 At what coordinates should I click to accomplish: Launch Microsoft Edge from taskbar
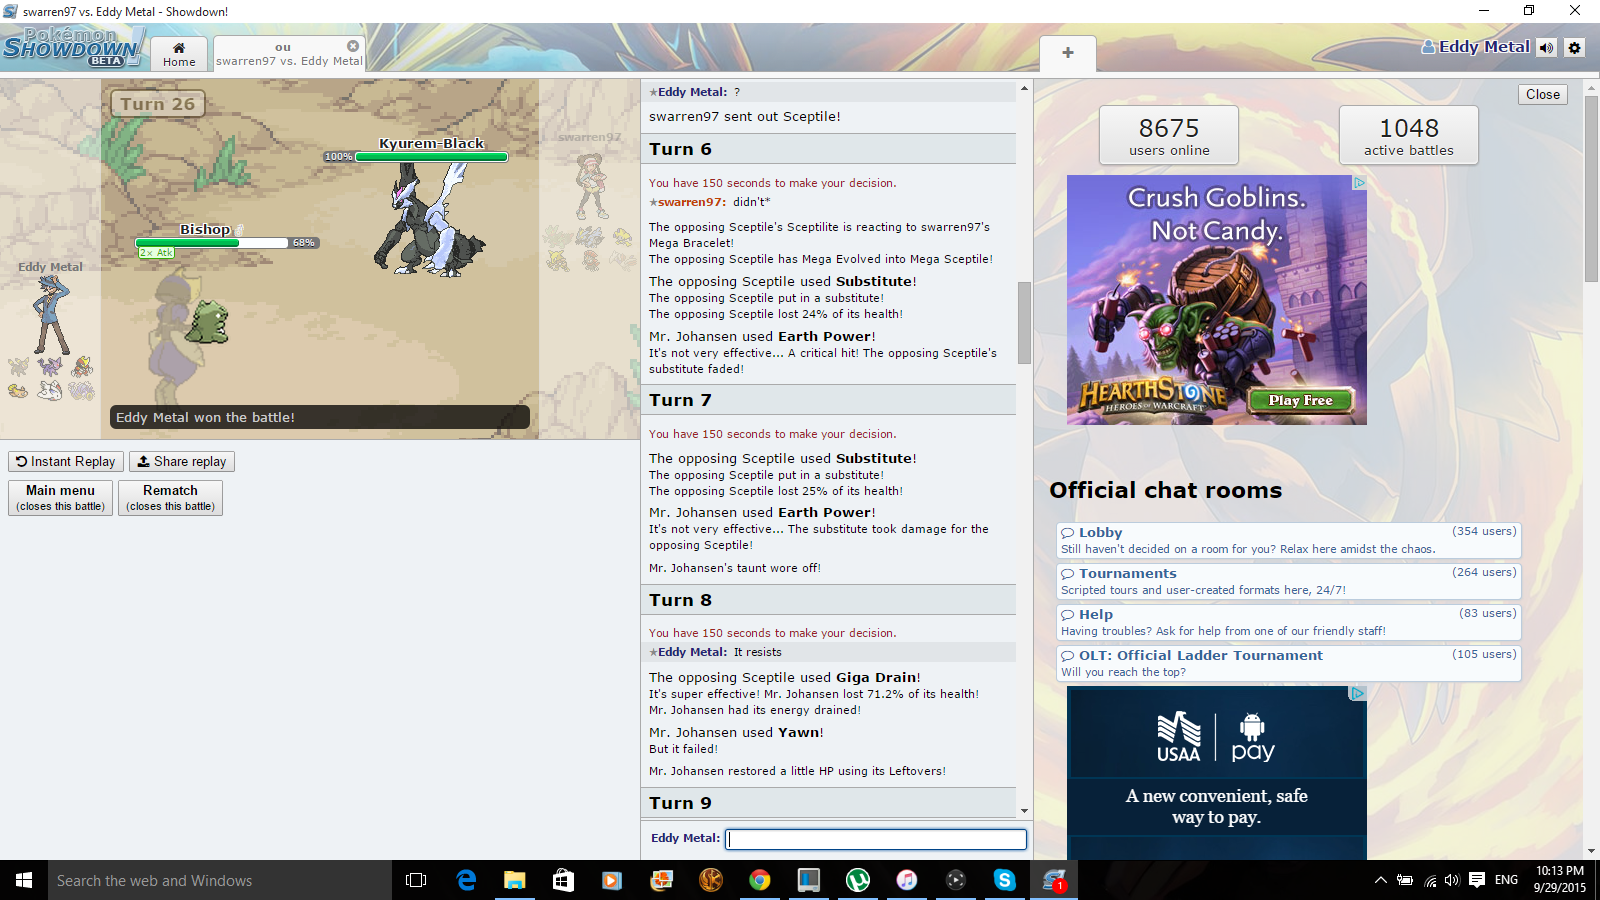(466, 880)
